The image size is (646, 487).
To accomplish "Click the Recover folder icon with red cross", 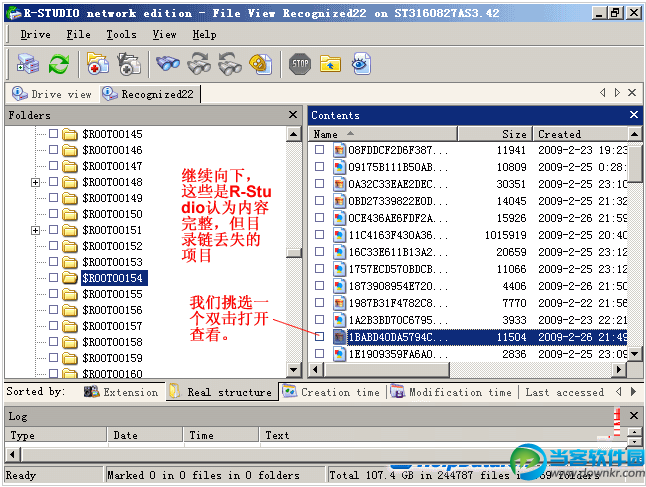I will coord(98,64).
